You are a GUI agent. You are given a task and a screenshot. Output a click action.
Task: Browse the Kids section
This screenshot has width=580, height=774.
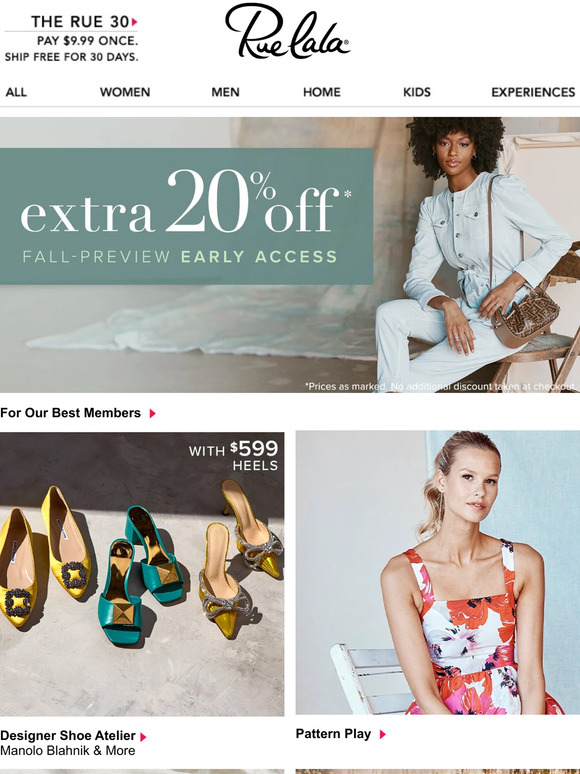(417, 92)
